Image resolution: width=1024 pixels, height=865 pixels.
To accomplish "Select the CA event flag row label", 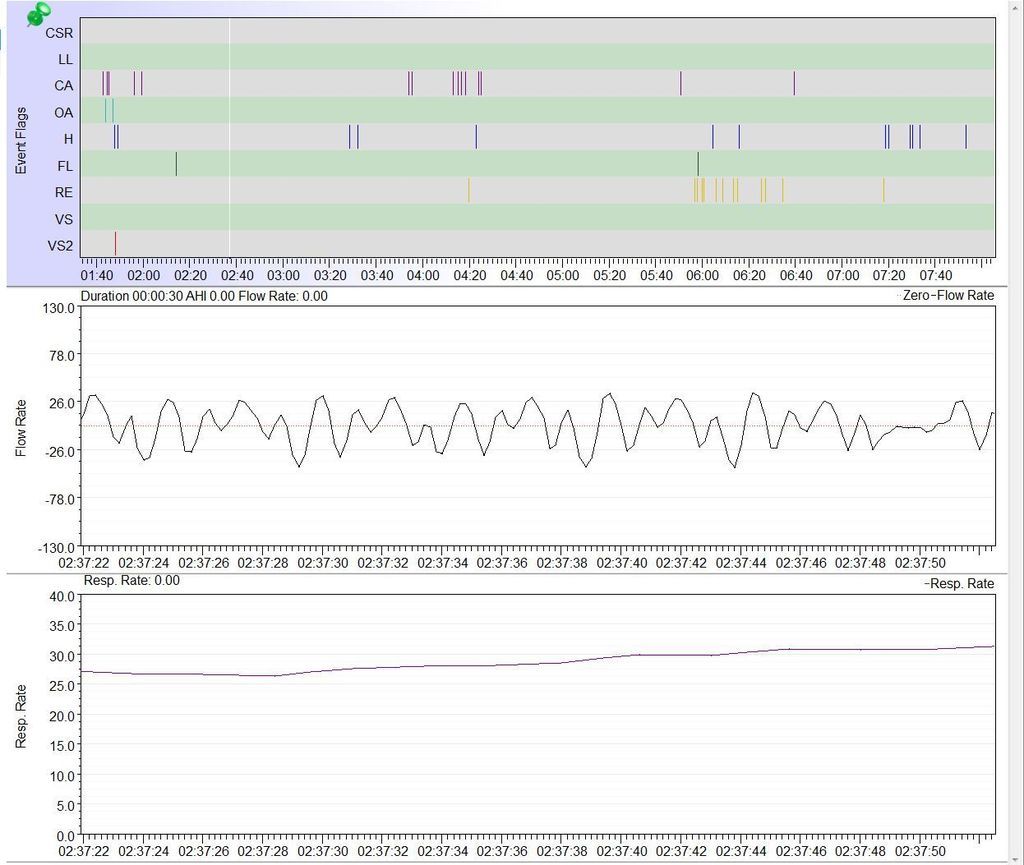I will pos(63,86).
